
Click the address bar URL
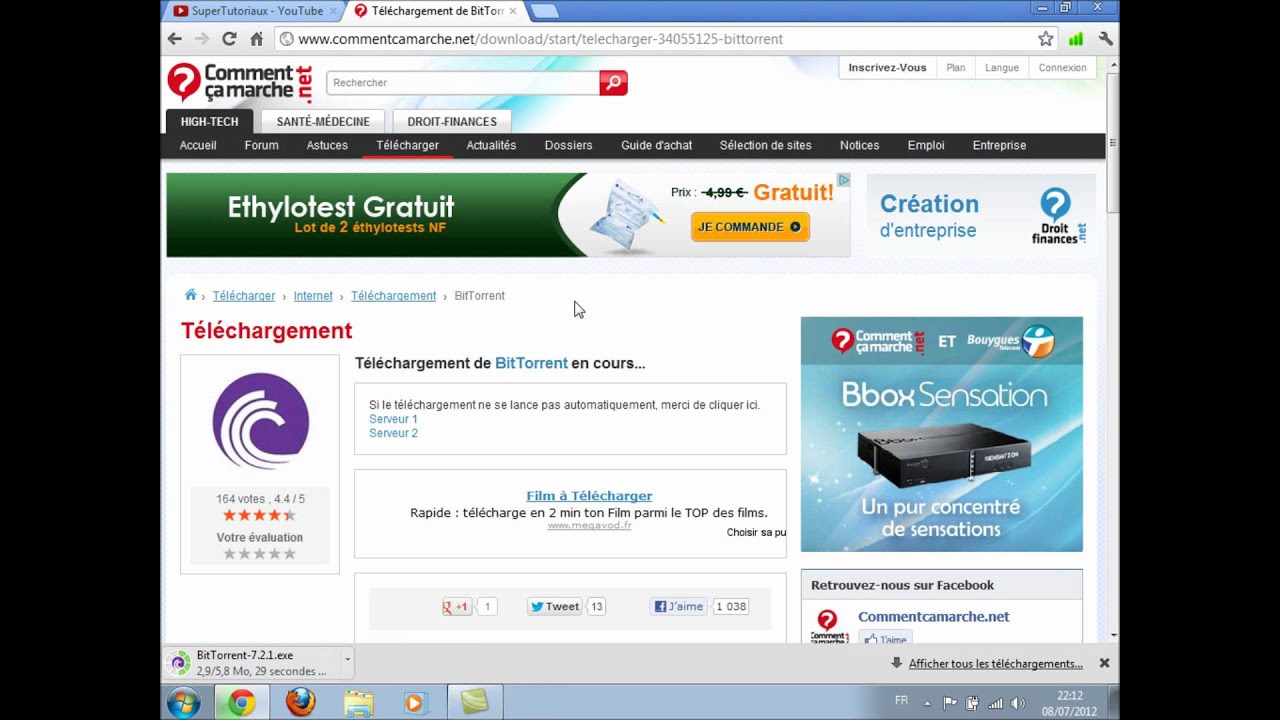pyautogui.click(x=540, y=39)
